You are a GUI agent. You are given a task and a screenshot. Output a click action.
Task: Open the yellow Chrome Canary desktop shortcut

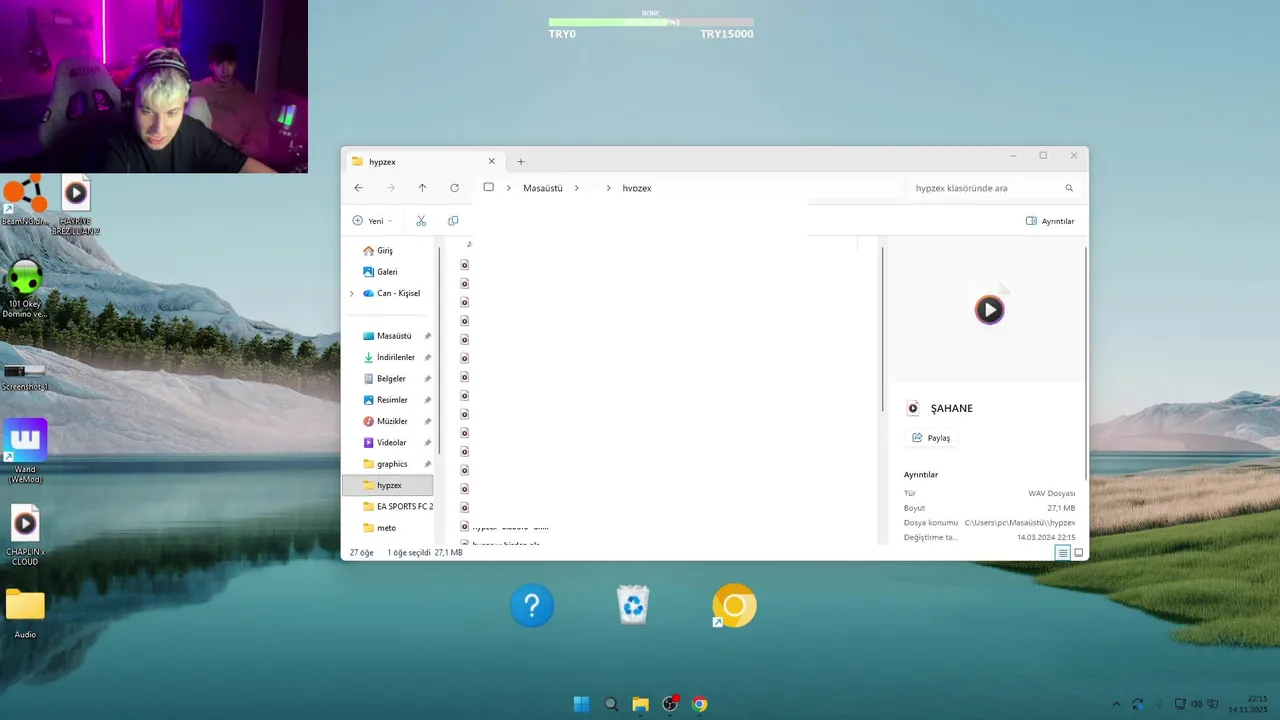(x=734, y=605)
